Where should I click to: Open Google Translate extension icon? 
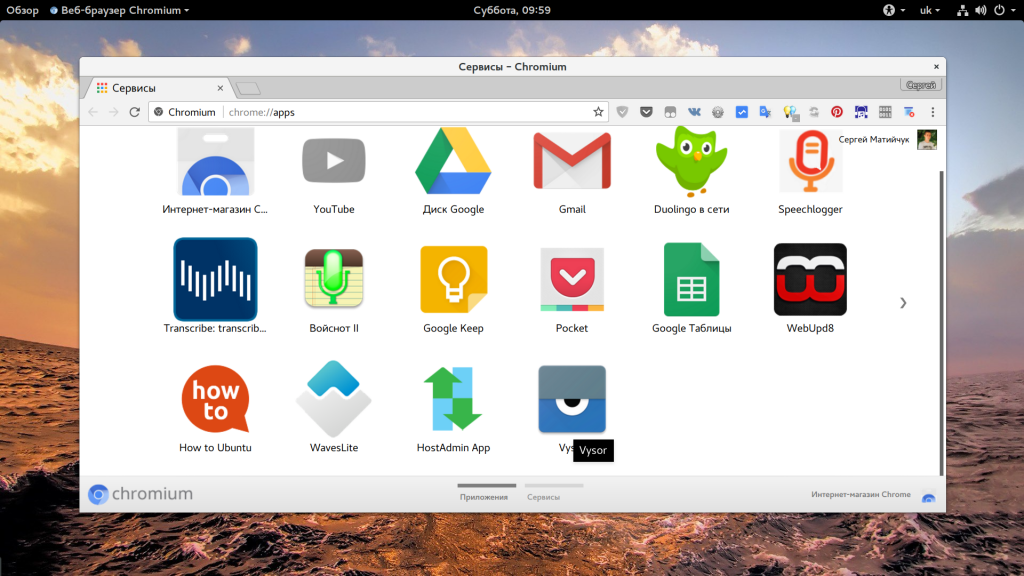tap(765, 112)
